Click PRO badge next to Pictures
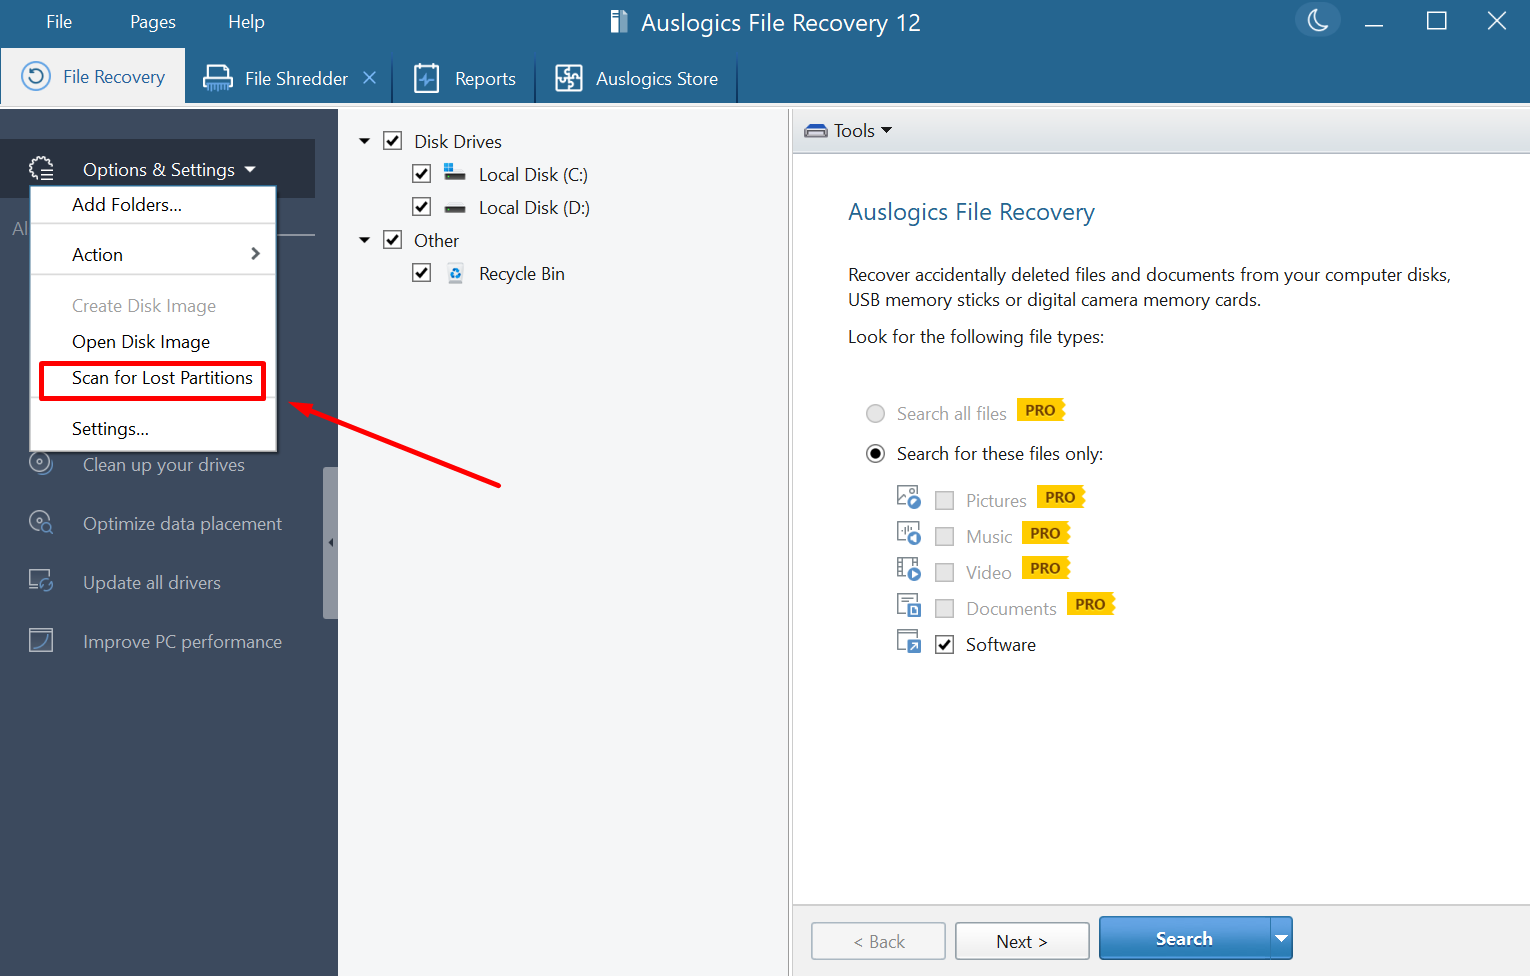 [x=1061, y=497]
